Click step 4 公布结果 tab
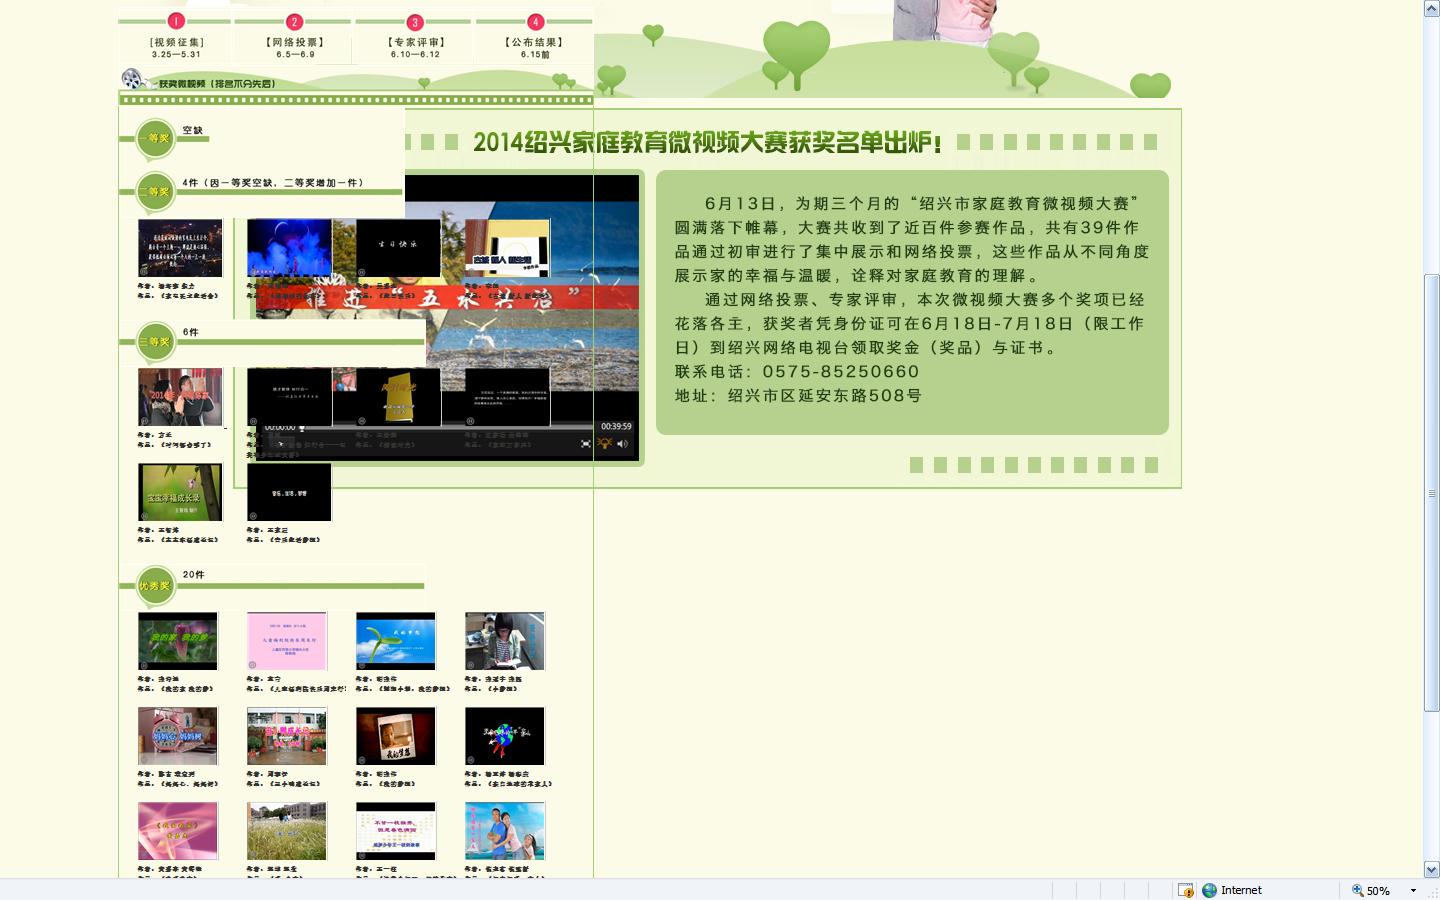Viewport: 1440px width, 900px height. pyautogui.click(x=535, y=37)
